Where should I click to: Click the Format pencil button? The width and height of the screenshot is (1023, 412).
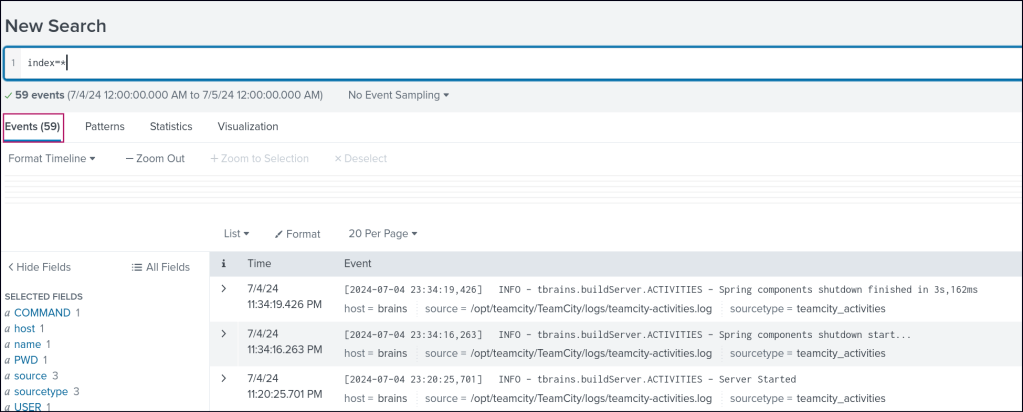pyautogui.click(x=297, y=233)
